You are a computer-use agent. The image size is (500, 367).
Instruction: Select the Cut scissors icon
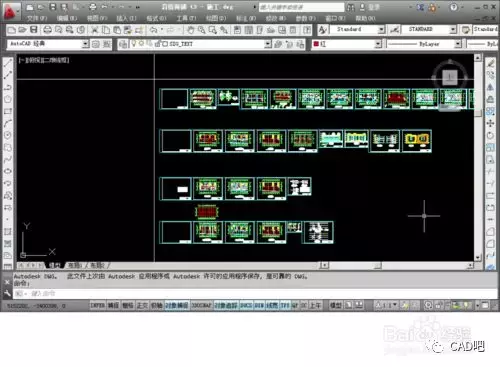(95, 30)
